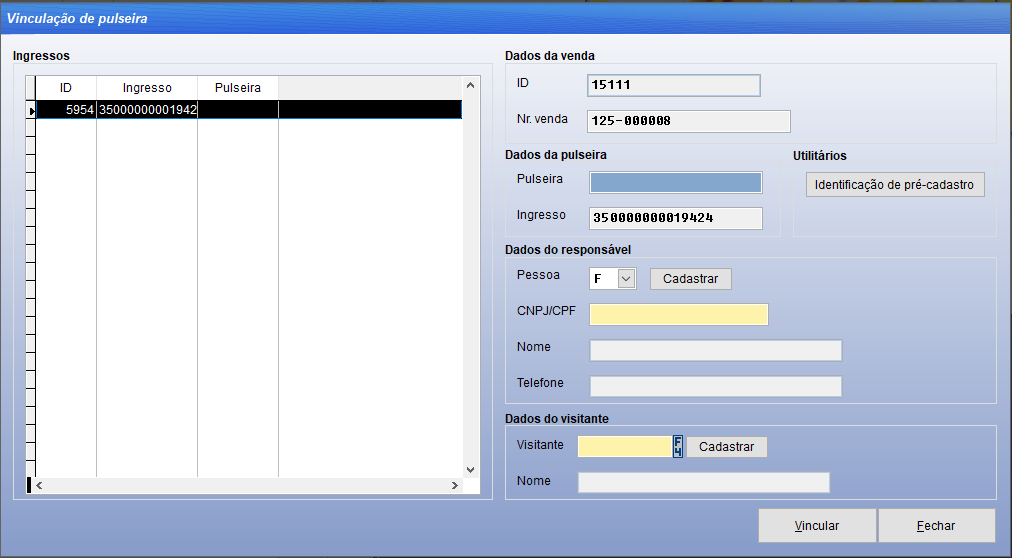
Task: Click the Pulseira column header
Action: 237,88
